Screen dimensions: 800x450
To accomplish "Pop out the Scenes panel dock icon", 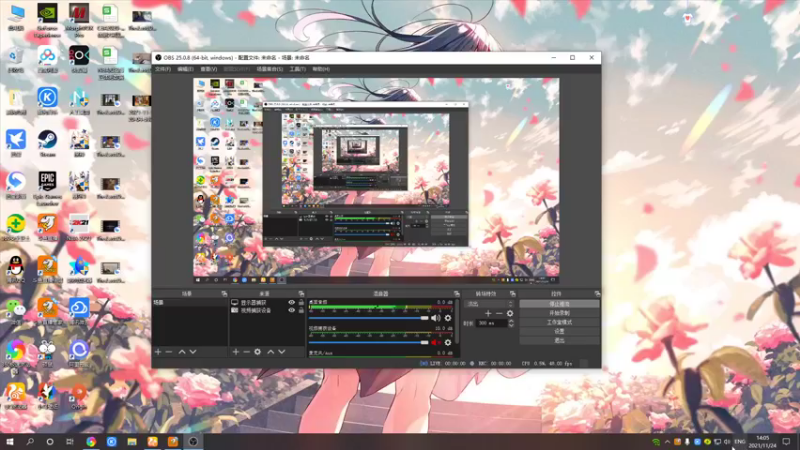I will 224,294.
